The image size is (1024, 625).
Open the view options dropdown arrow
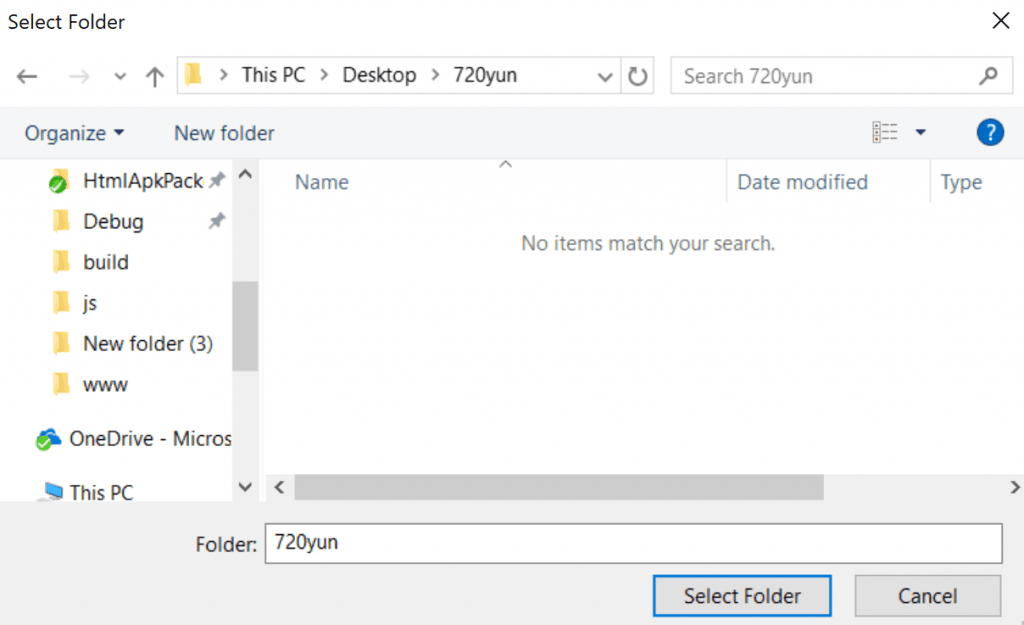(920, 133)
